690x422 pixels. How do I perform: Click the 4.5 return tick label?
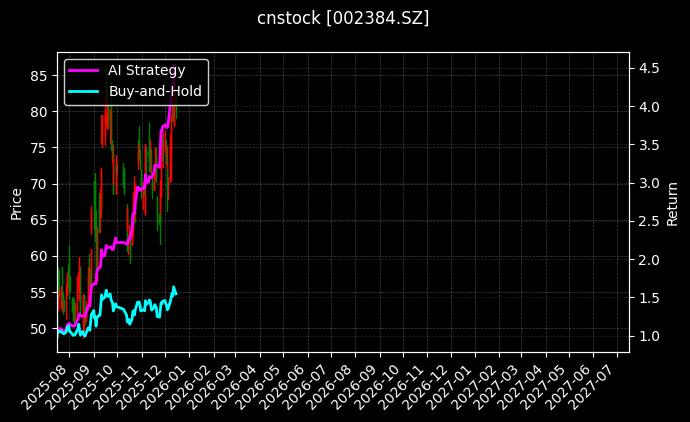coord(648,68)
